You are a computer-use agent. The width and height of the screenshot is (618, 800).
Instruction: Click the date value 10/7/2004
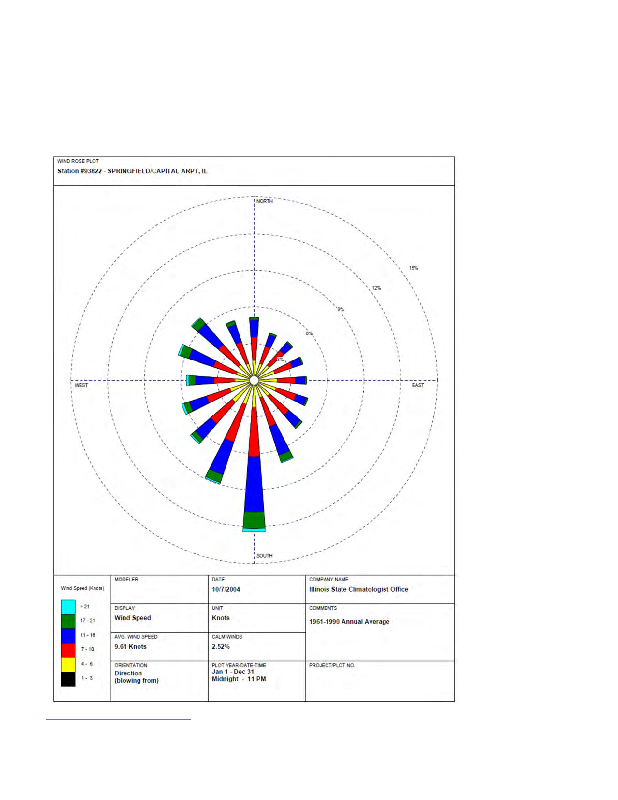226,589
